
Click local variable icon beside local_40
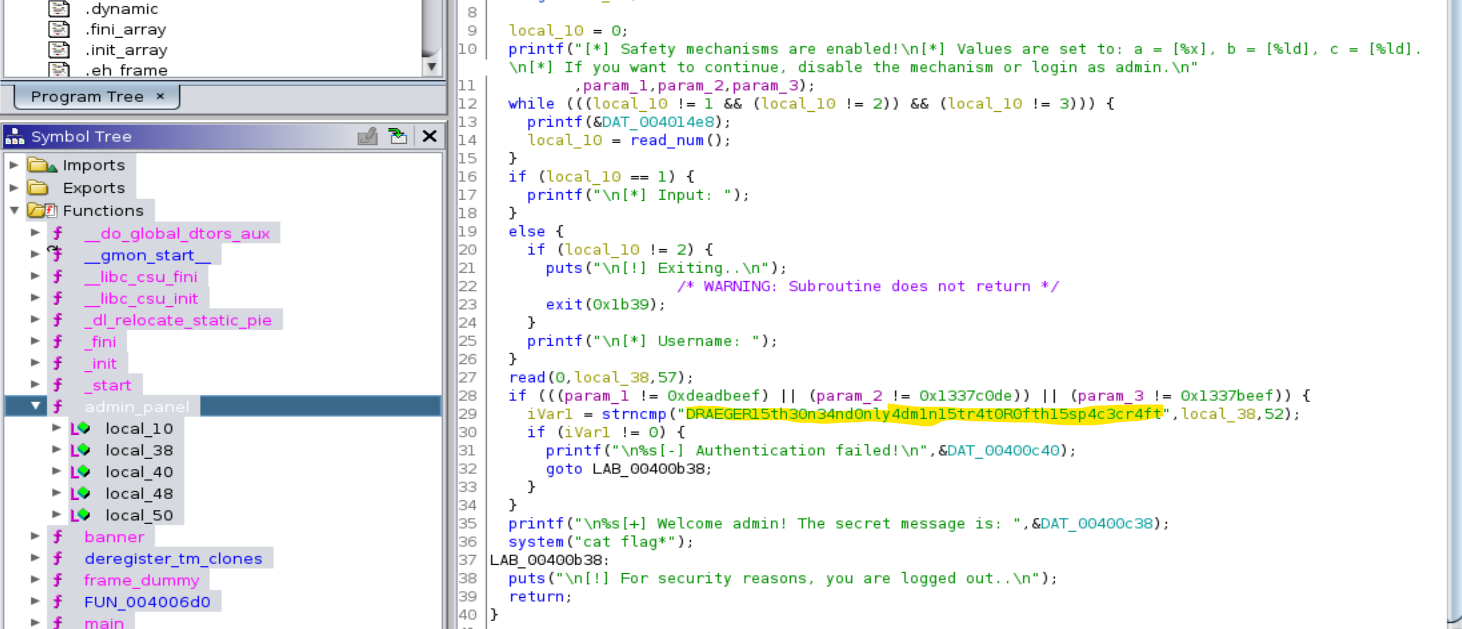[x=80, y=472]
